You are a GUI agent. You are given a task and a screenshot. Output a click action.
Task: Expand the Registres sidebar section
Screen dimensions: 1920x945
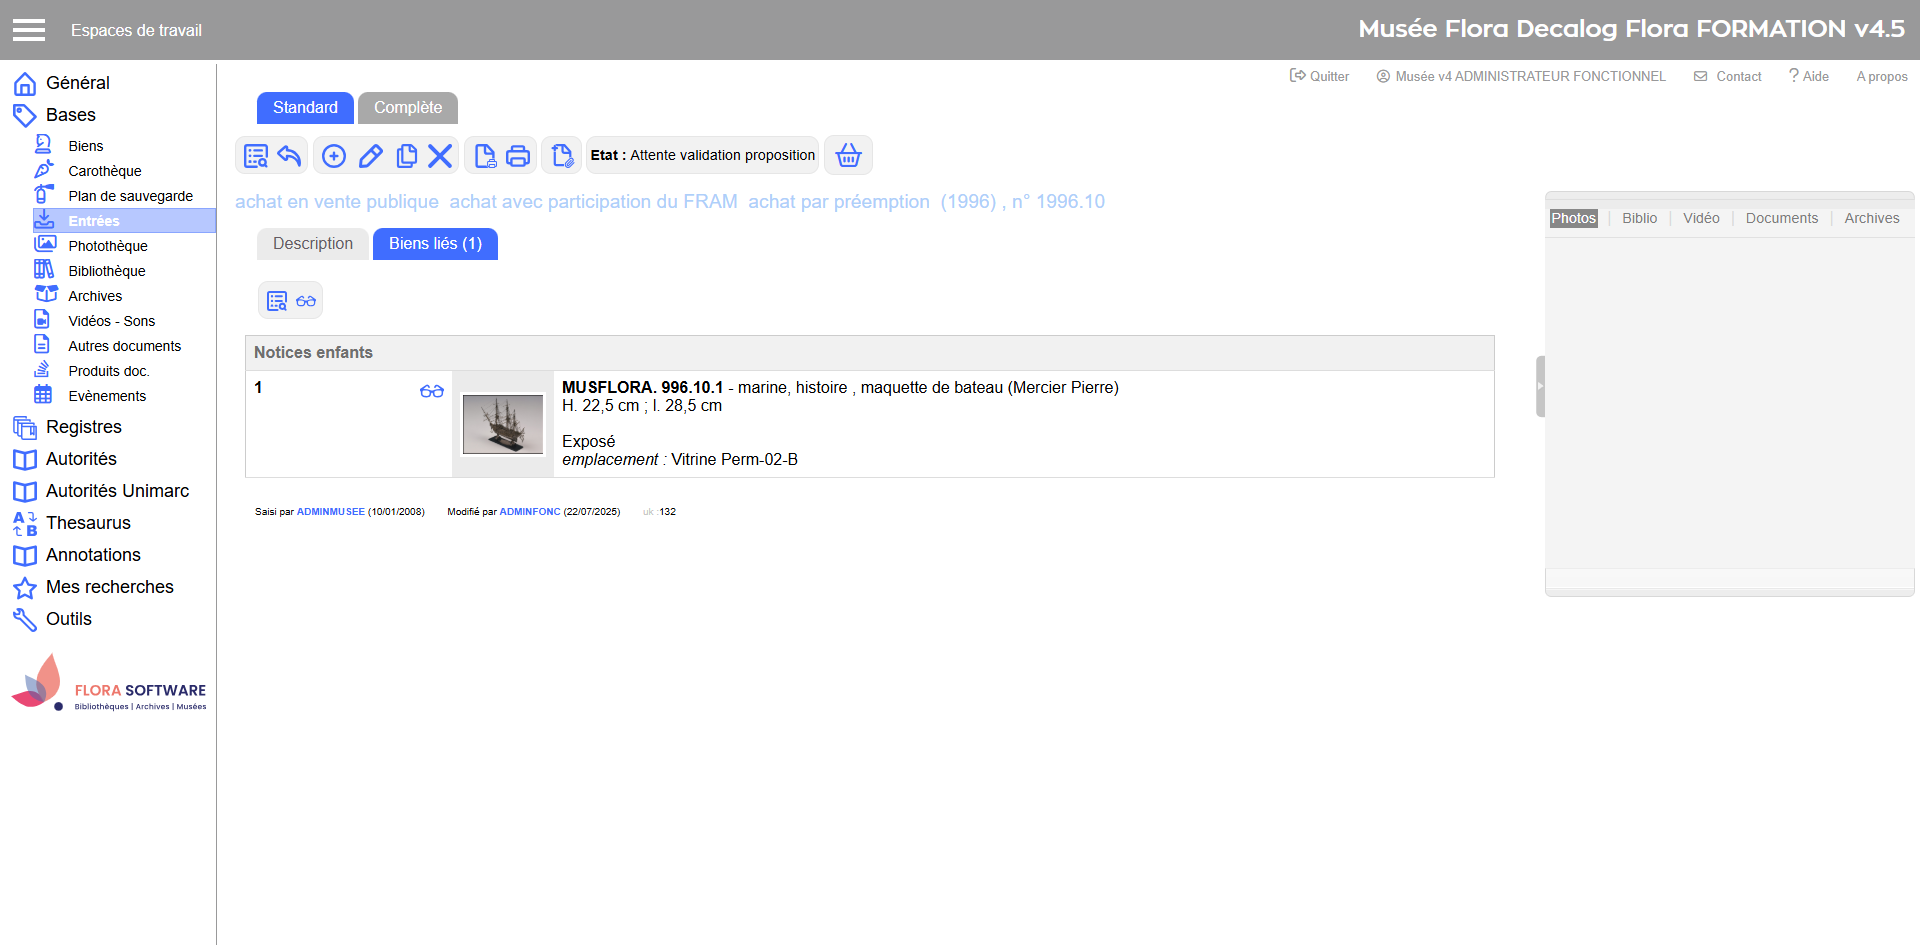[x=83, y=427]
